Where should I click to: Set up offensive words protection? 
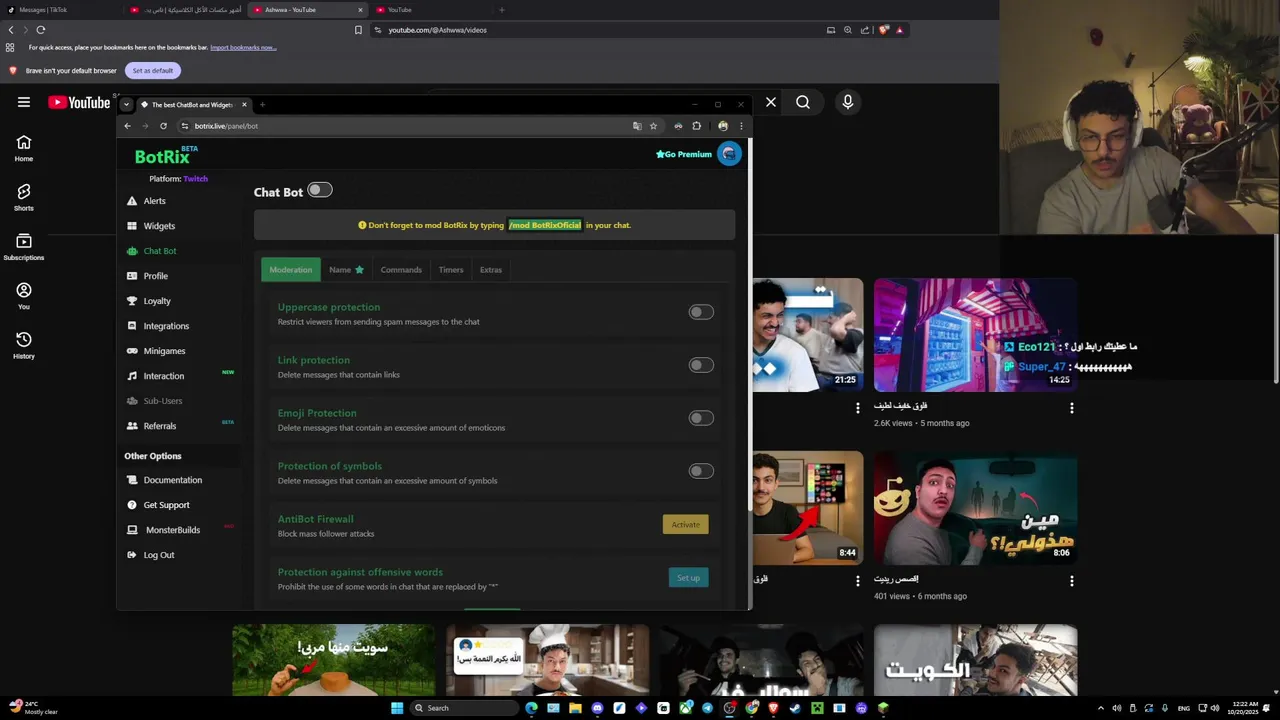(688, 577)
